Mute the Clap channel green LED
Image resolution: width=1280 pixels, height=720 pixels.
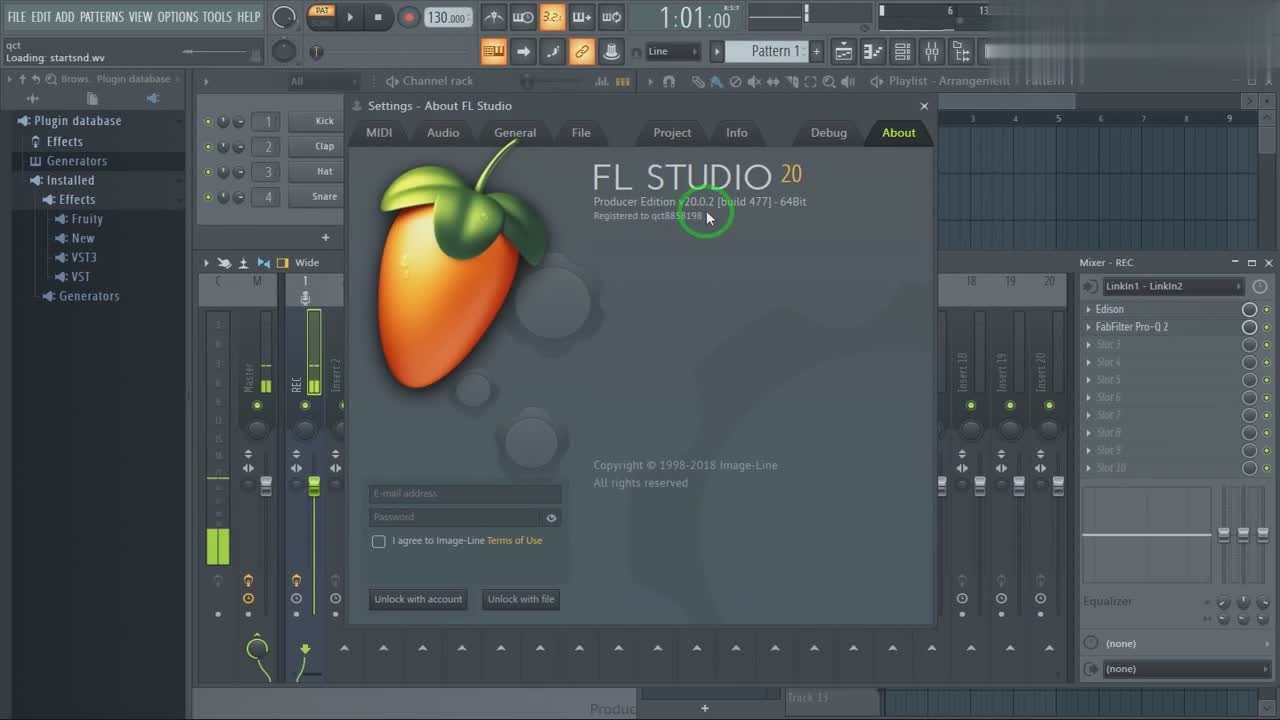tap(208, 147)
